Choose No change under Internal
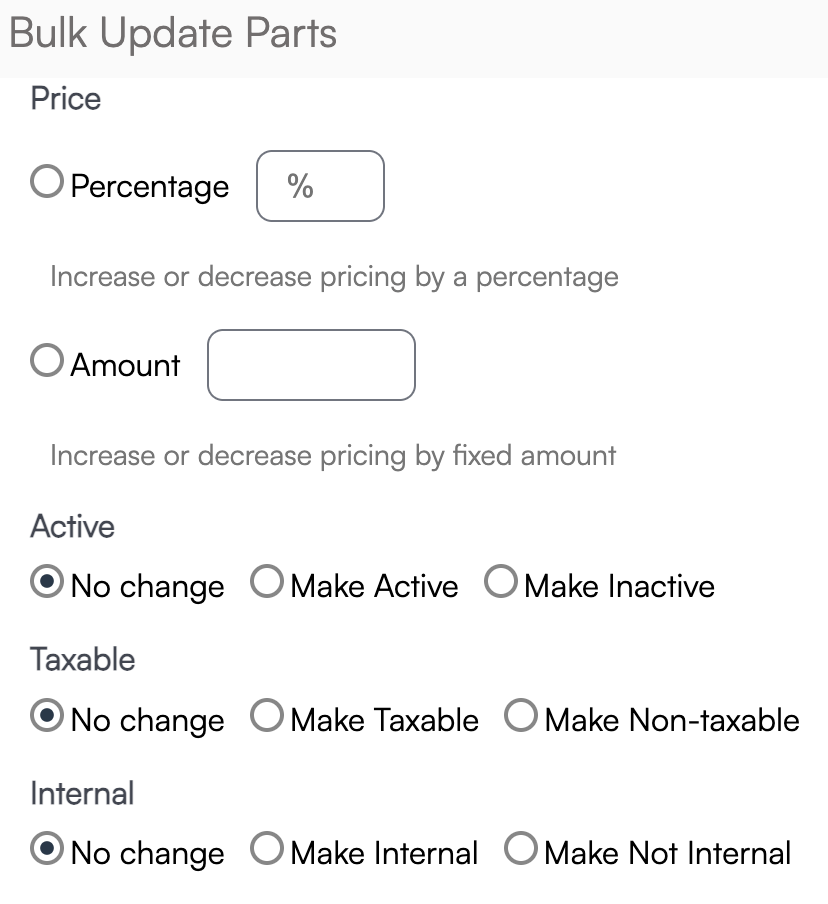Screen dimensions: 828x904 [x=47, y=849]
